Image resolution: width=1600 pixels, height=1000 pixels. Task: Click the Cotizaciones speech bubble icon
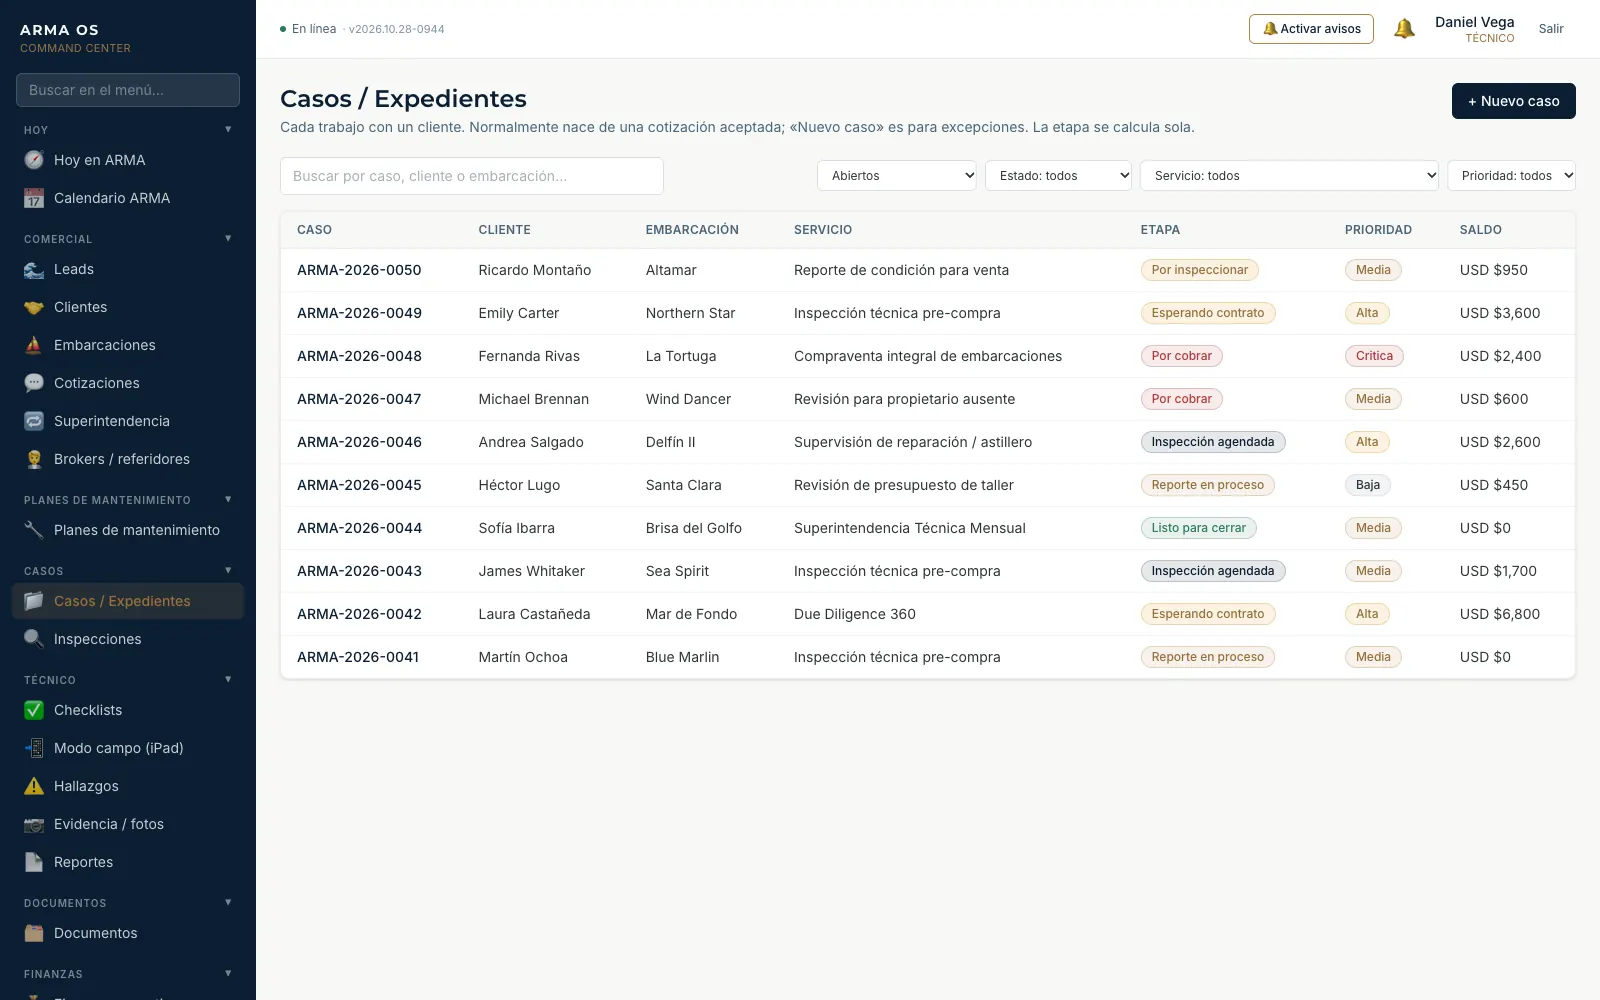pyautogui.click(x=34, y=383)
